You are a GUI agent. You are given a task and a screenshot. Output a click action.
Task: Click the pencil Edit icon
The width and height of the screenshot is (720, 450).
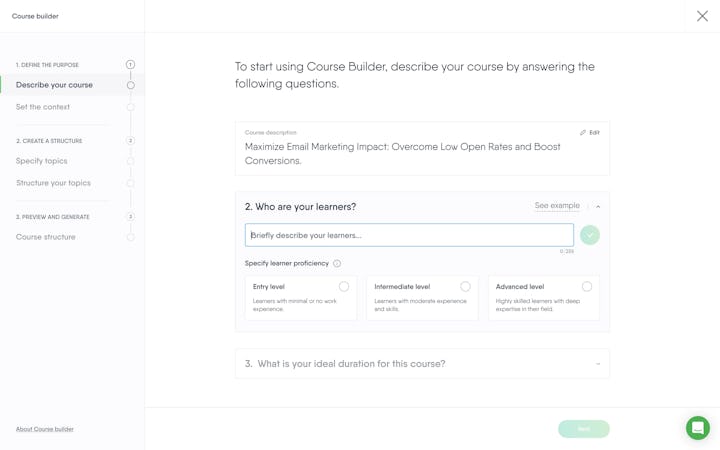pos(583,133)
